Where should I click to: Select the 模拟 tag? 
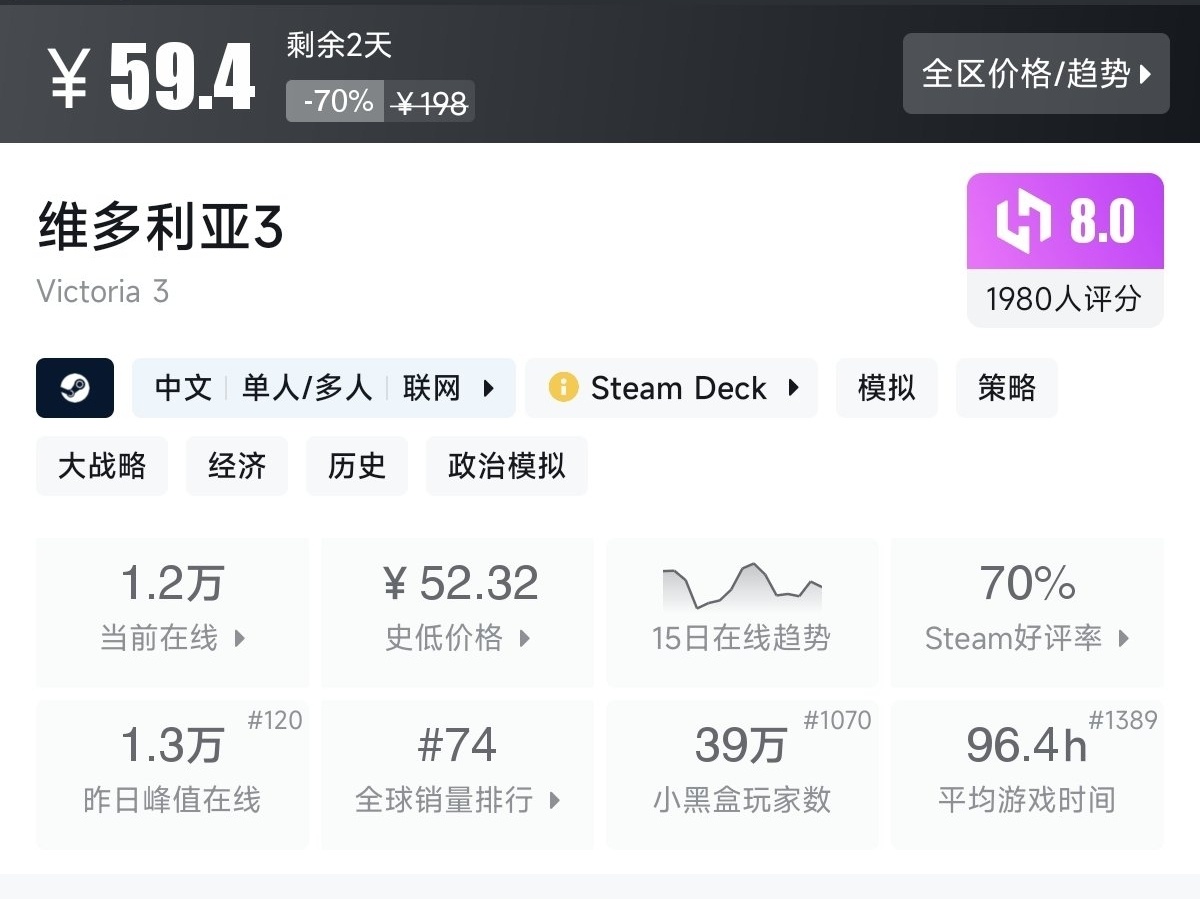[887, 388]
